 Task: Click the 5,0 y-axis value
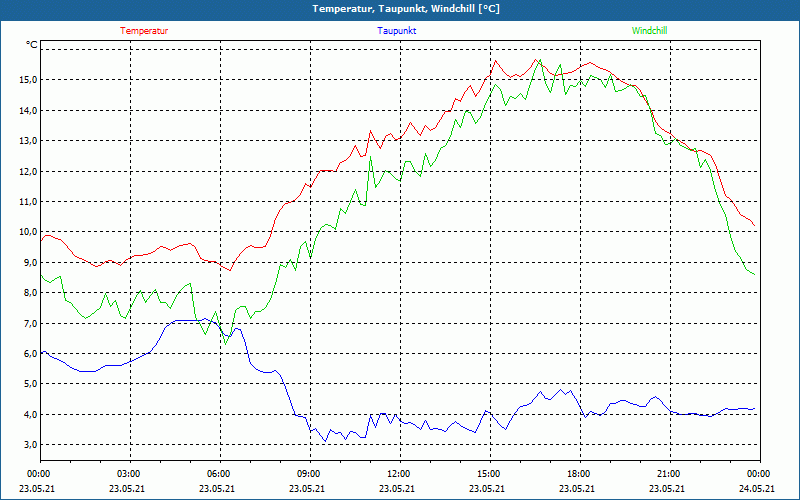click(30, 384)
